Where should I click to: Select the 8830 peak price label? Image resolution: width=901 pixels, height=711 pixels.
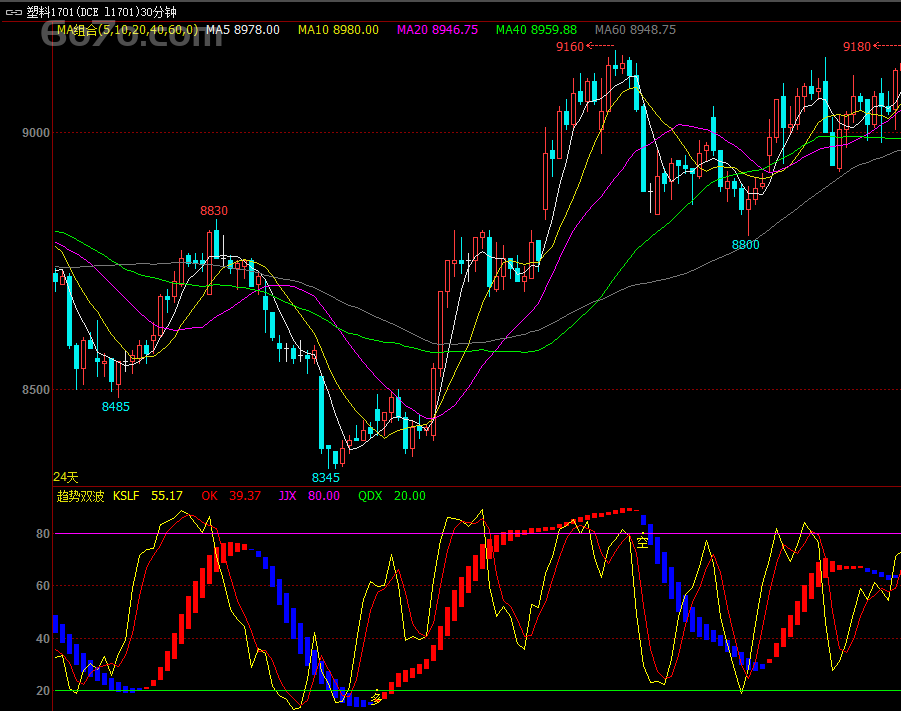(214, 211)
